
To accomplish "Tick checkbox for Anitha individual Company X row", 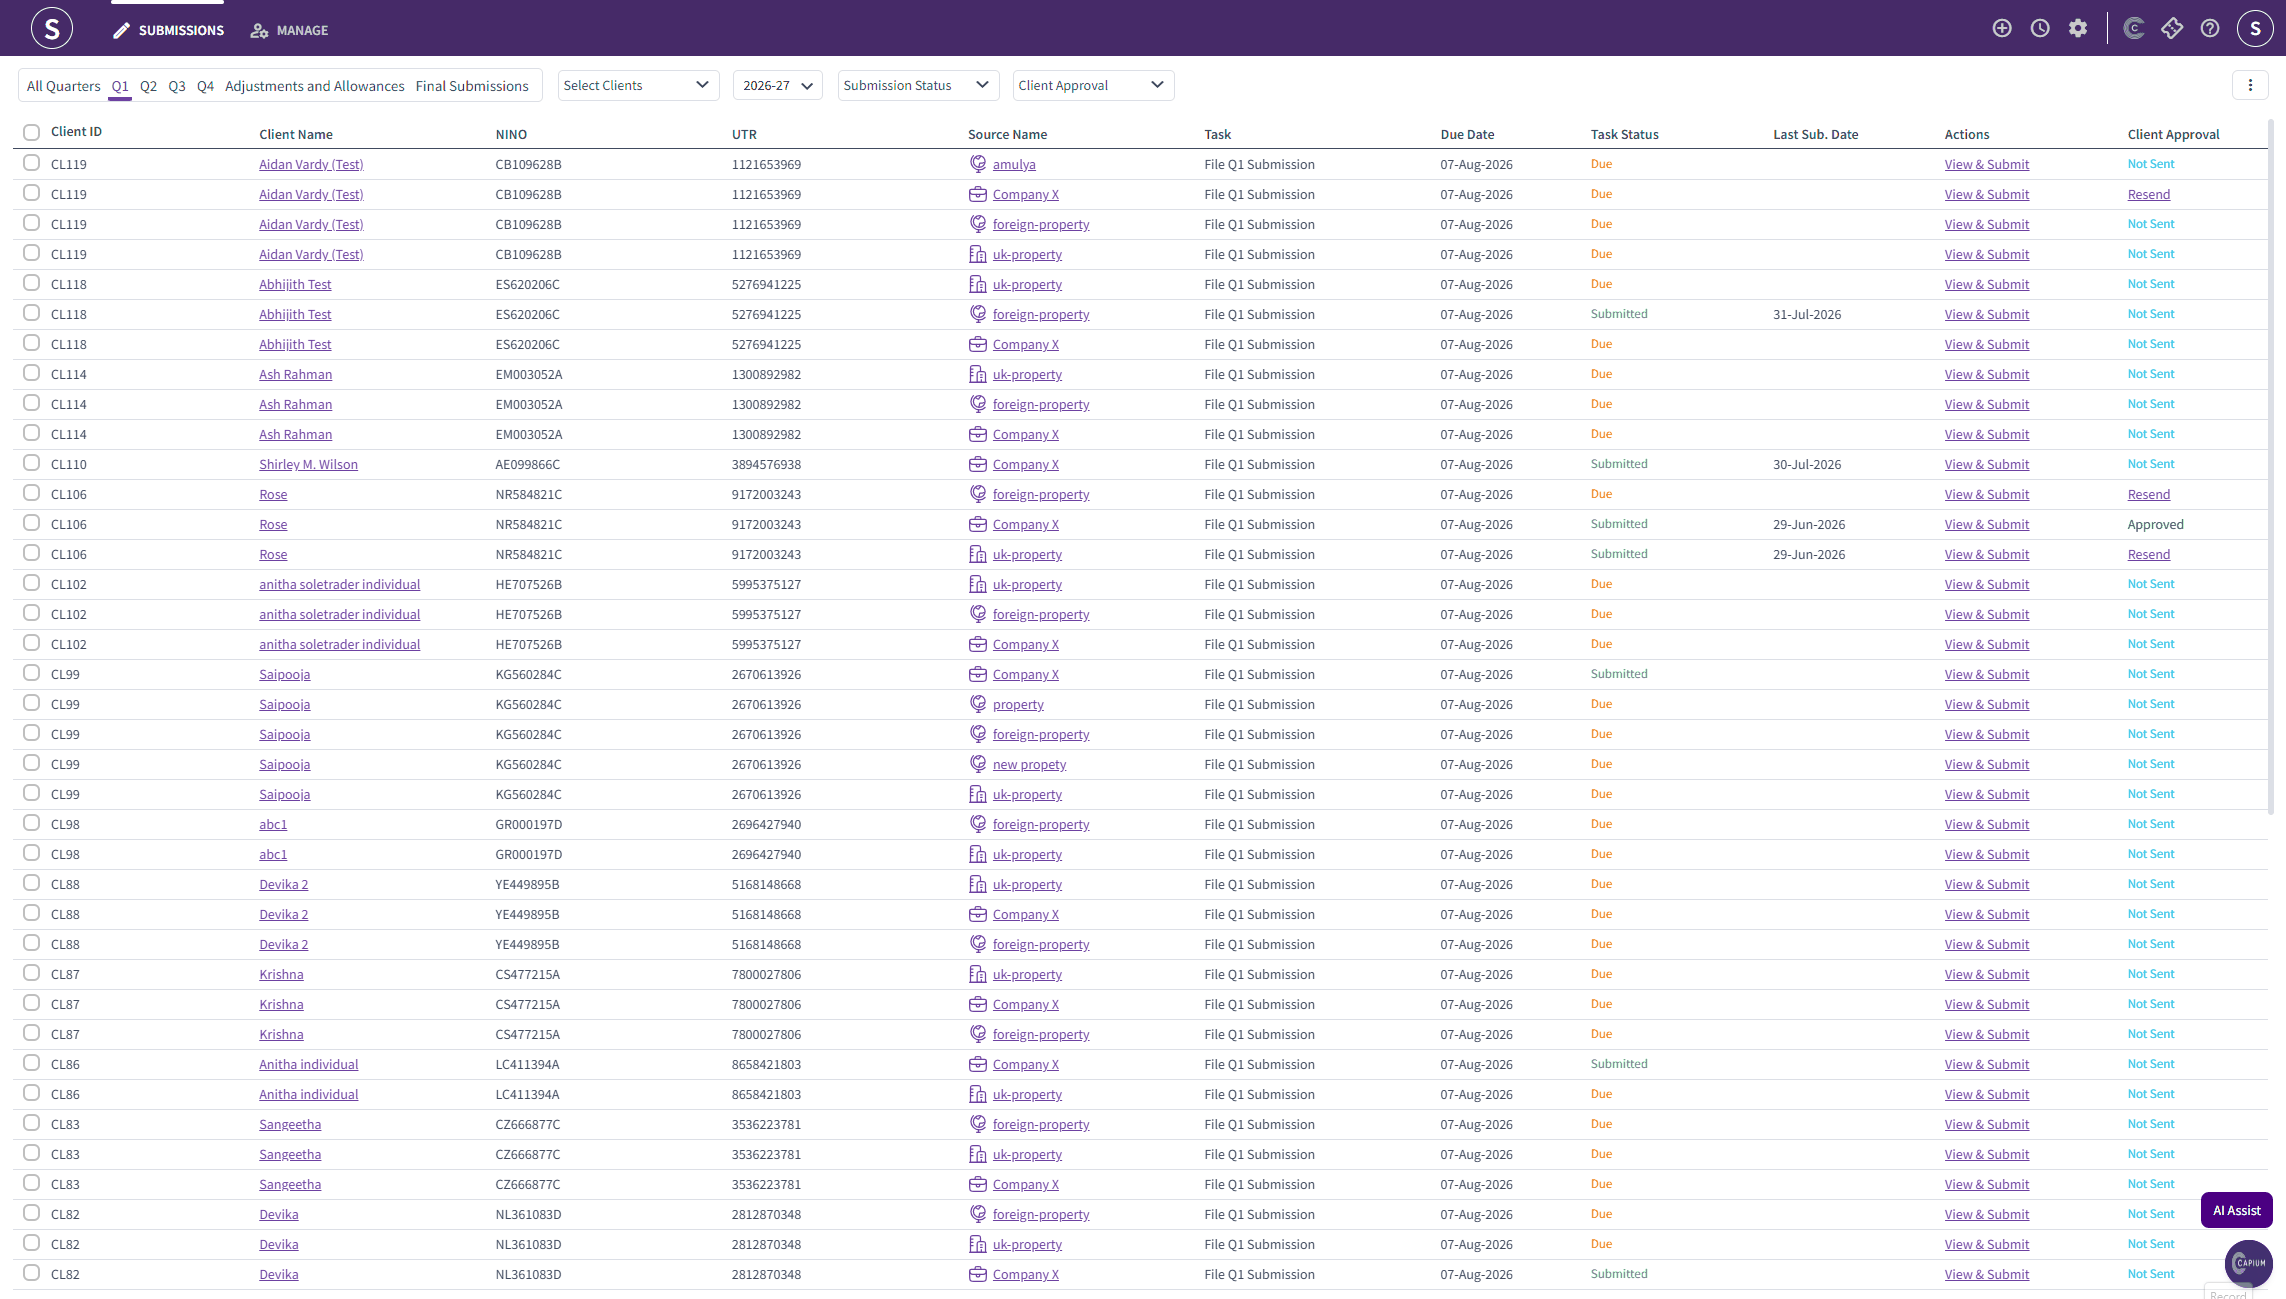I will [x=31, y=1063].
